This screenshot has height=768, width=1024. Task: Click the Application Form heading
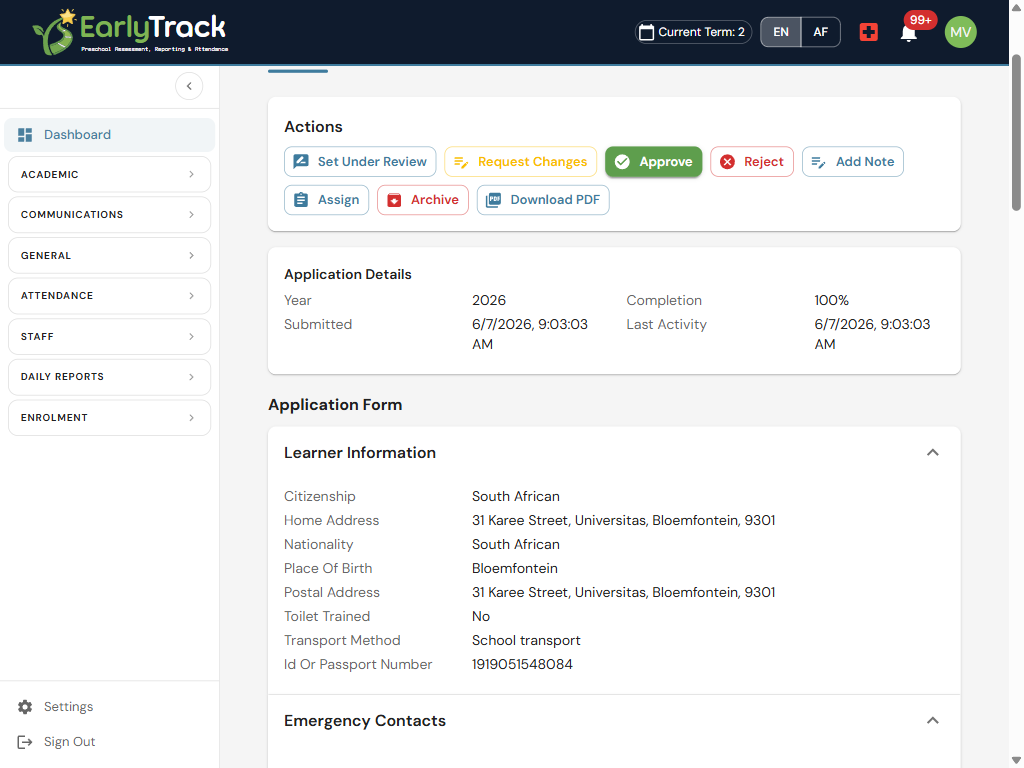pos(335,405)
